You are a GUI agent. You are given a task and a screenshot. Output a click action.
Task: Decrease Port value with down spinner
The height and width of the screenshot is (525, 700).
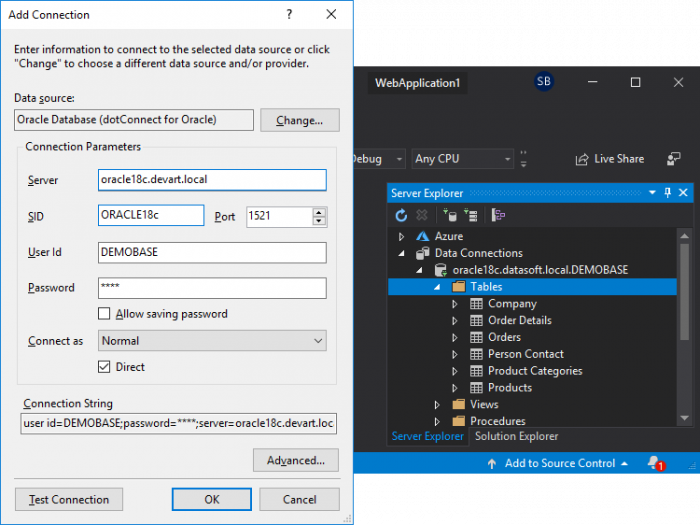tap(319, 221)
